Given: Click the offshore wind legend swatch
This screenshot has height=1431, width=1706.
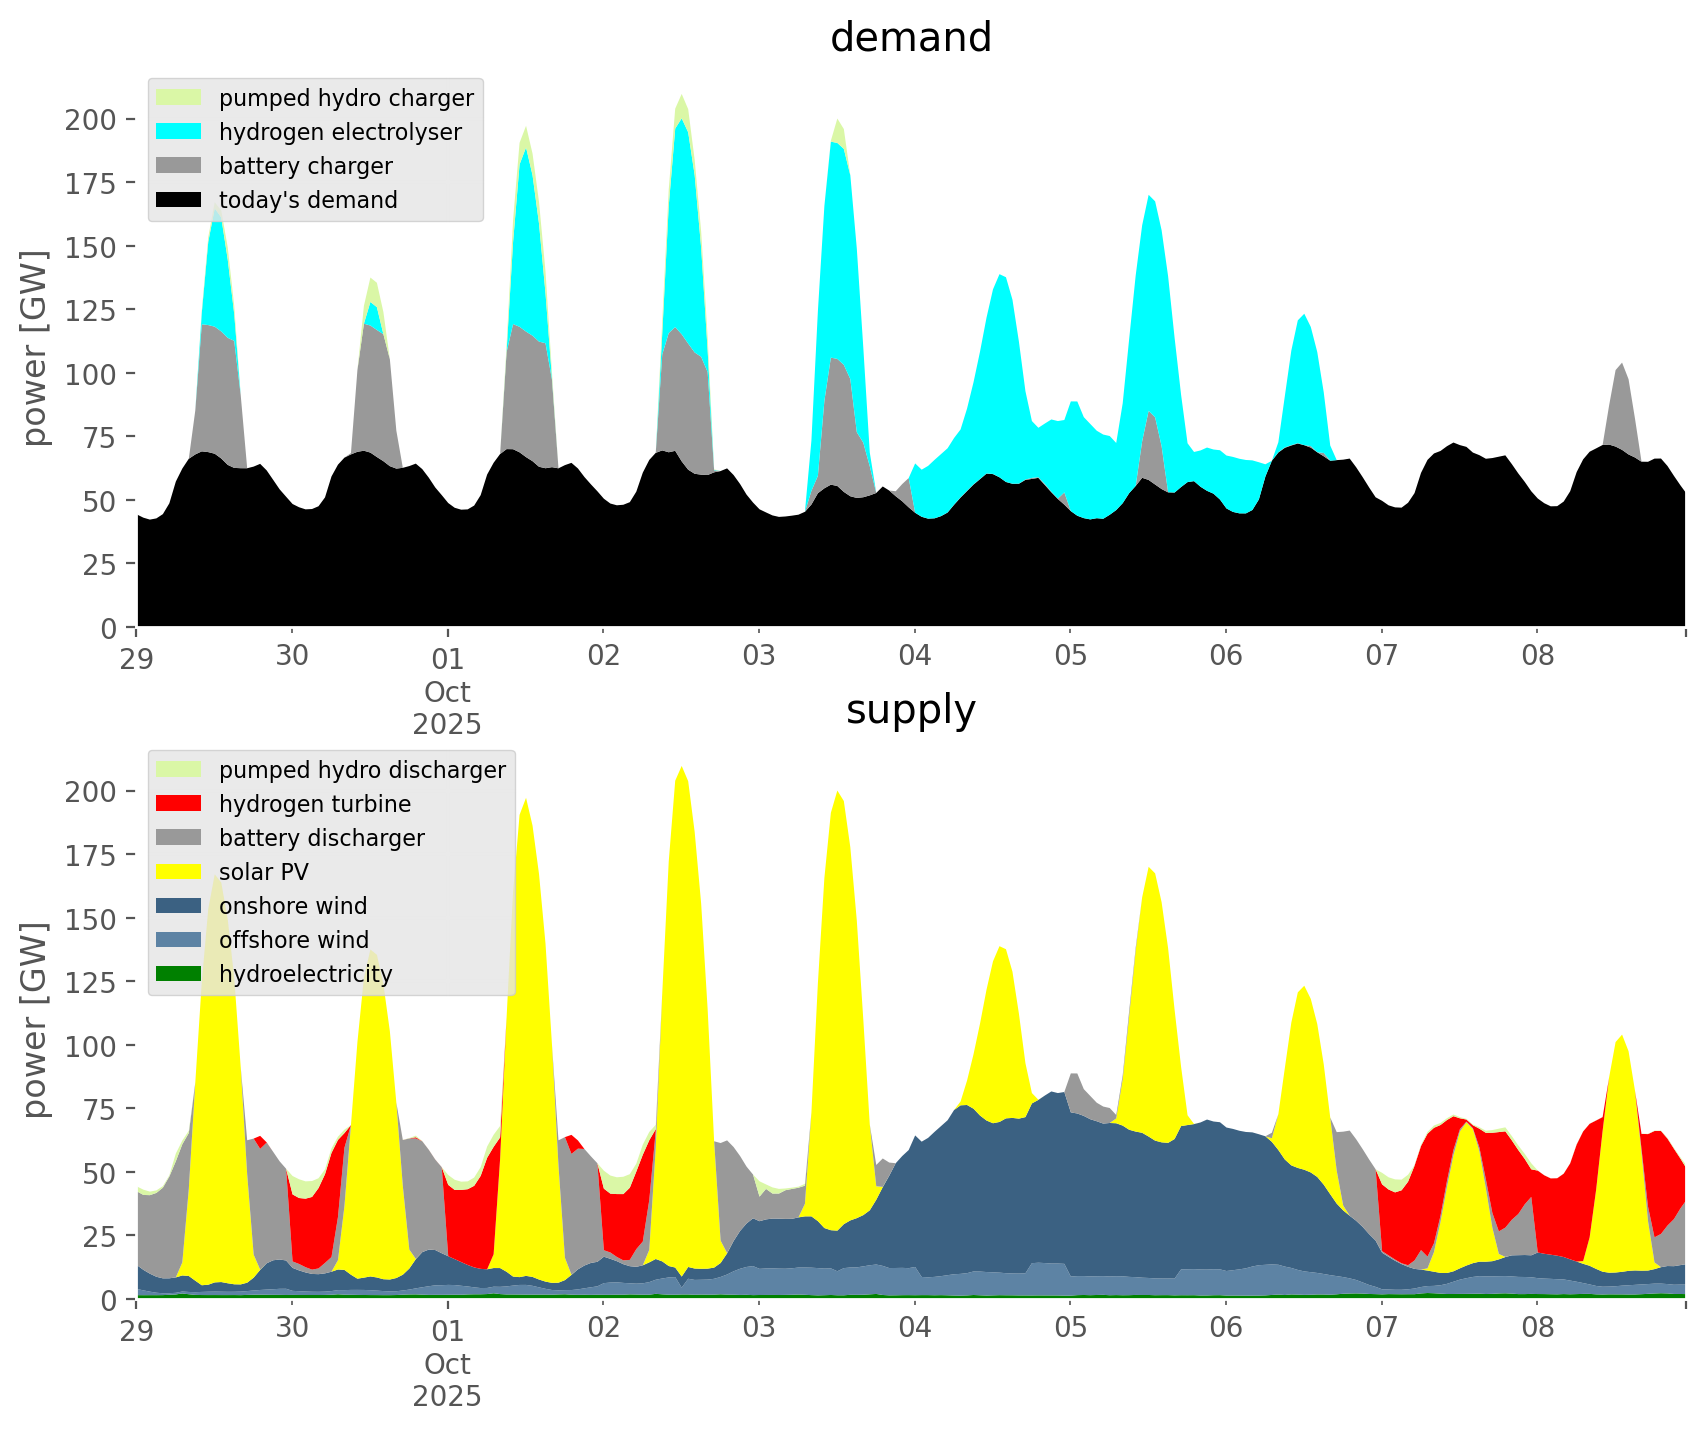Looking at the screenshot, I should [179, 940].
